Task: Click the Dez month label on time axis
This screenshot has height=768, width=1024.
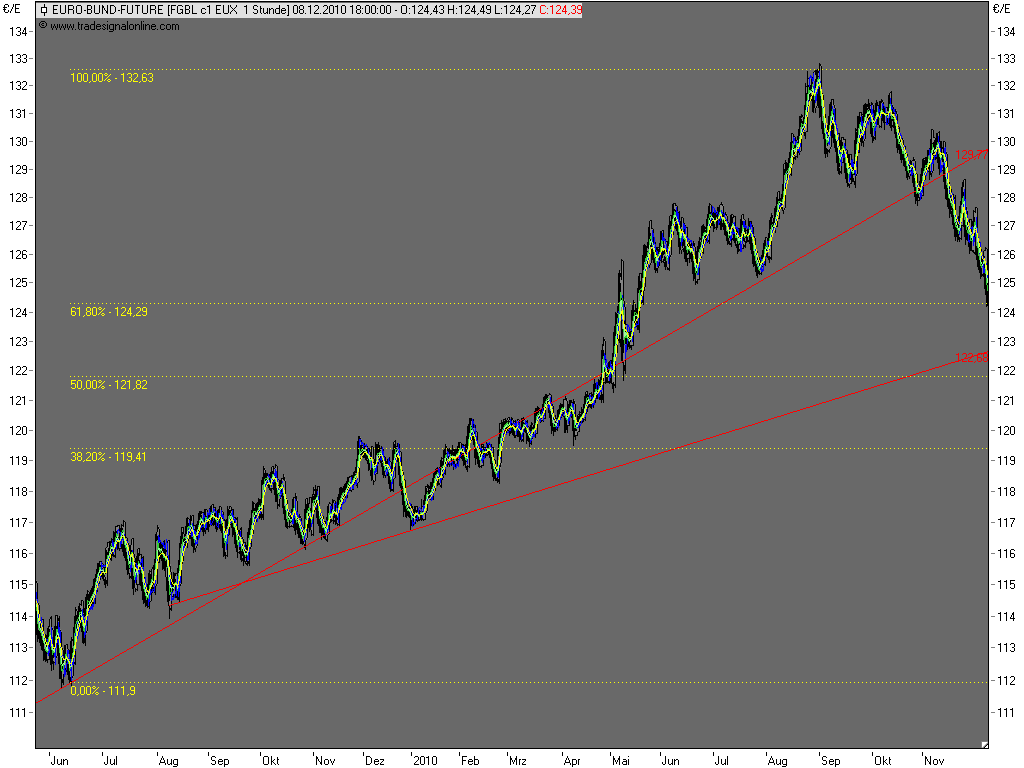Action: tap(375, 760)
